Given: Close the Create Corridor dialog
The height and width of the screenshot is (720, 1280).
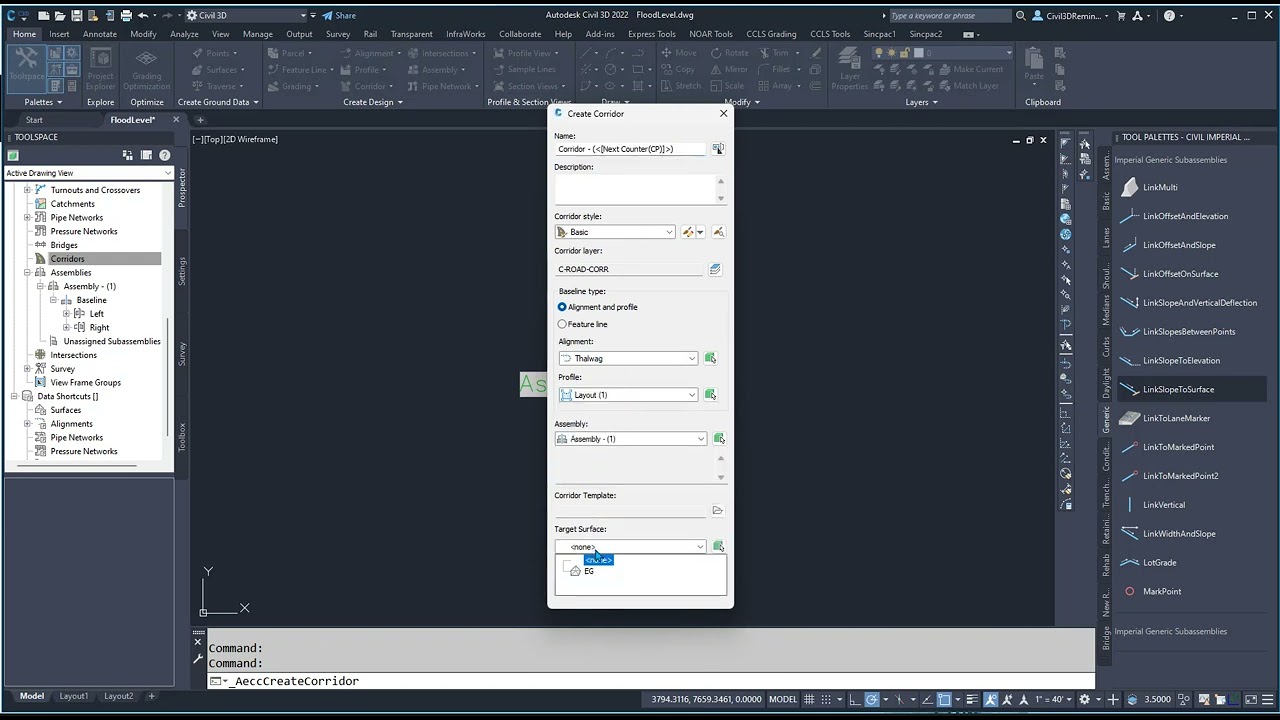Looking at the screenshot, I should point(724,114).
